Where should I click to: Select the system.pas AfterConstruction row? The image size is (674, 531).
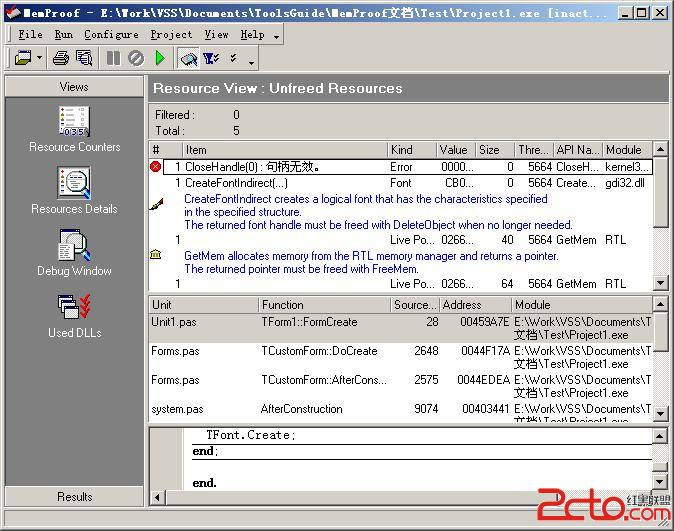point(401,412)
